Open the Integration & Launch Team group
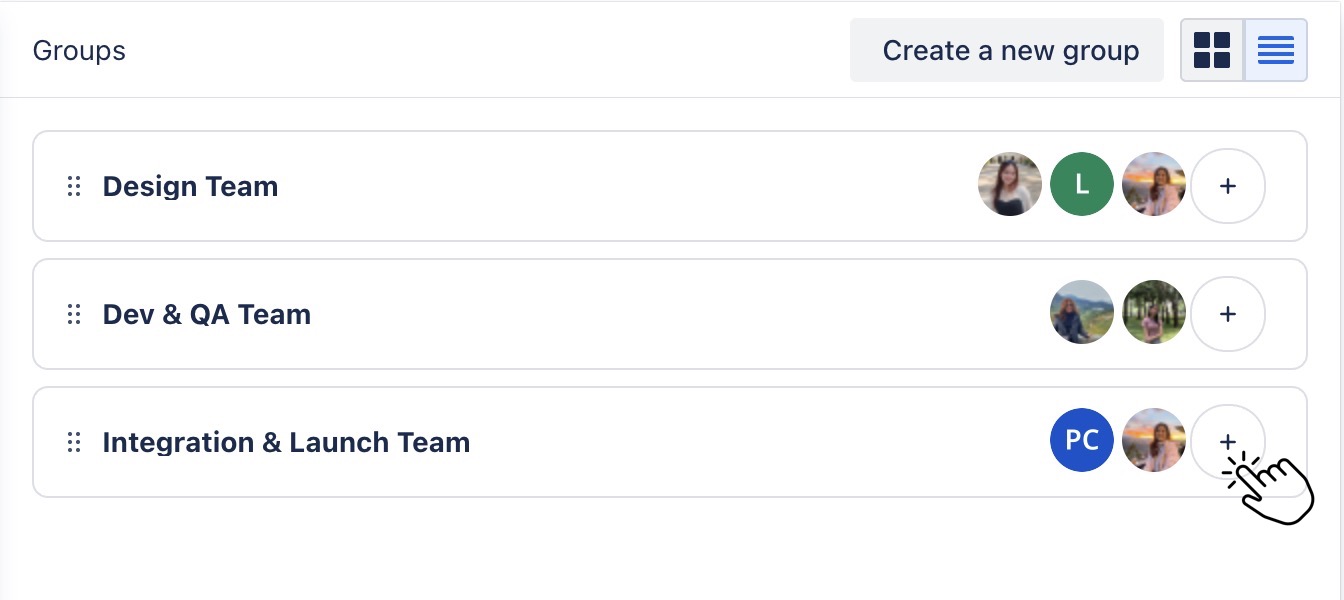Viewport: 1344px width, 600px height. (286, 442)
